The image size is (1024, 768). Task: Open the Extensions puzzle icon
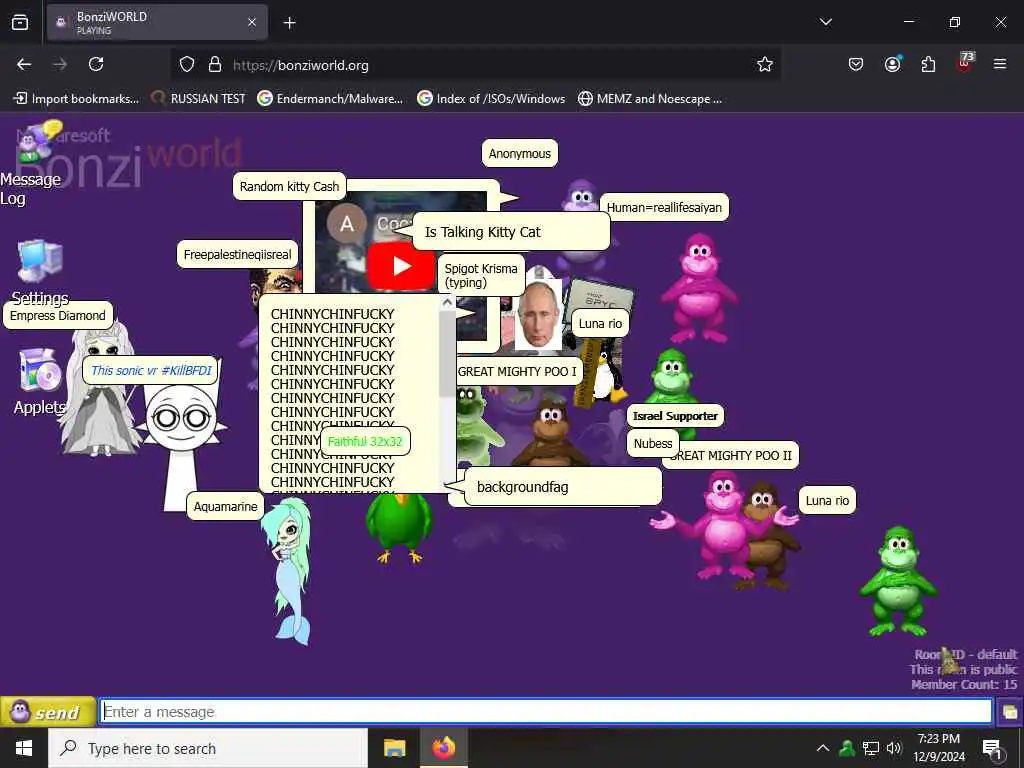928,64
